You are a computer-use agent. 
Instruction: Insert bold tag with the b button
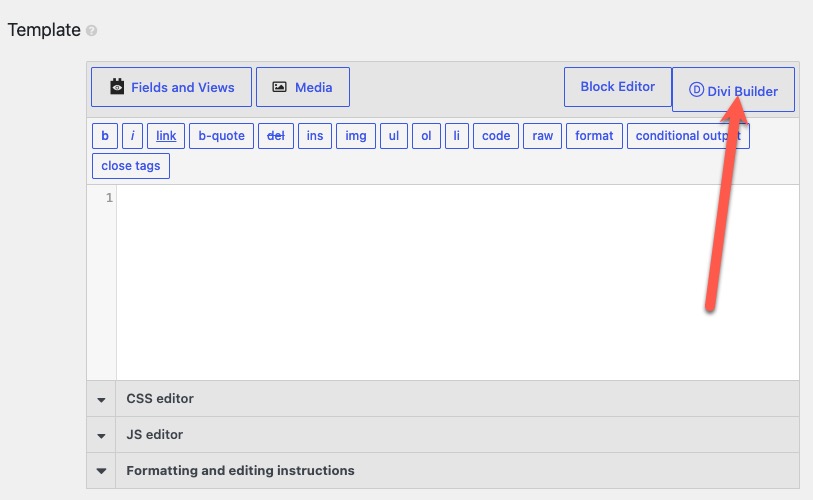click(105, 136)
